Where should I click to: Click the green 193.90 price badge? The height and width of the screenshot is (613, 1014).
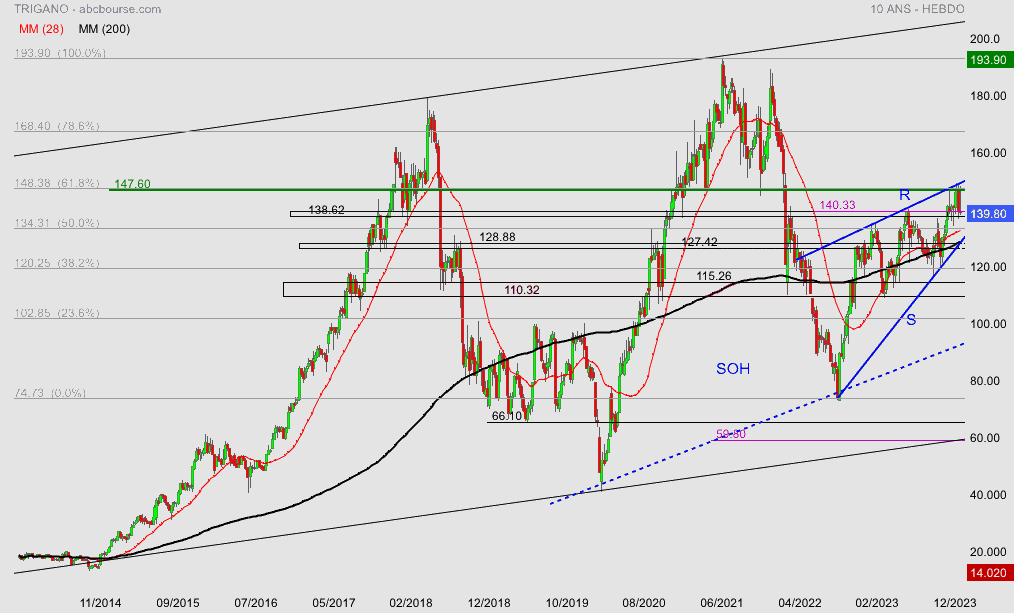coord(989,60)
